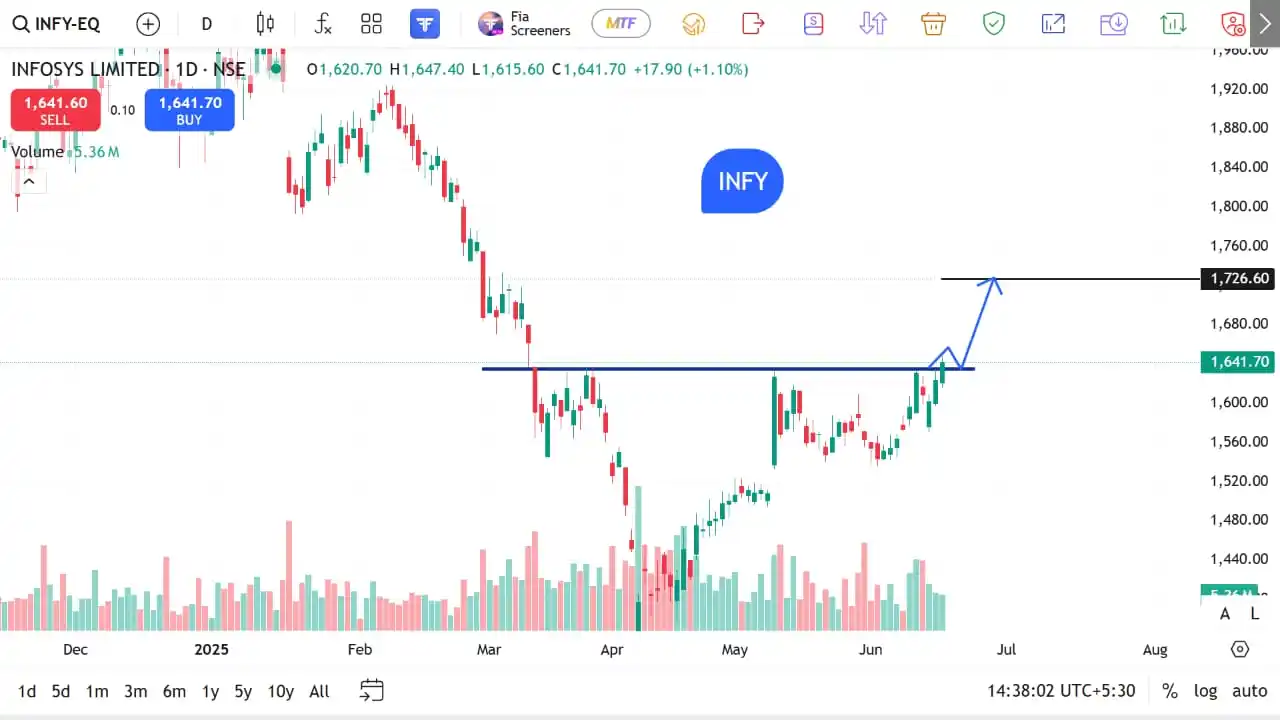Select the 6m range tab

coord(174,691)
